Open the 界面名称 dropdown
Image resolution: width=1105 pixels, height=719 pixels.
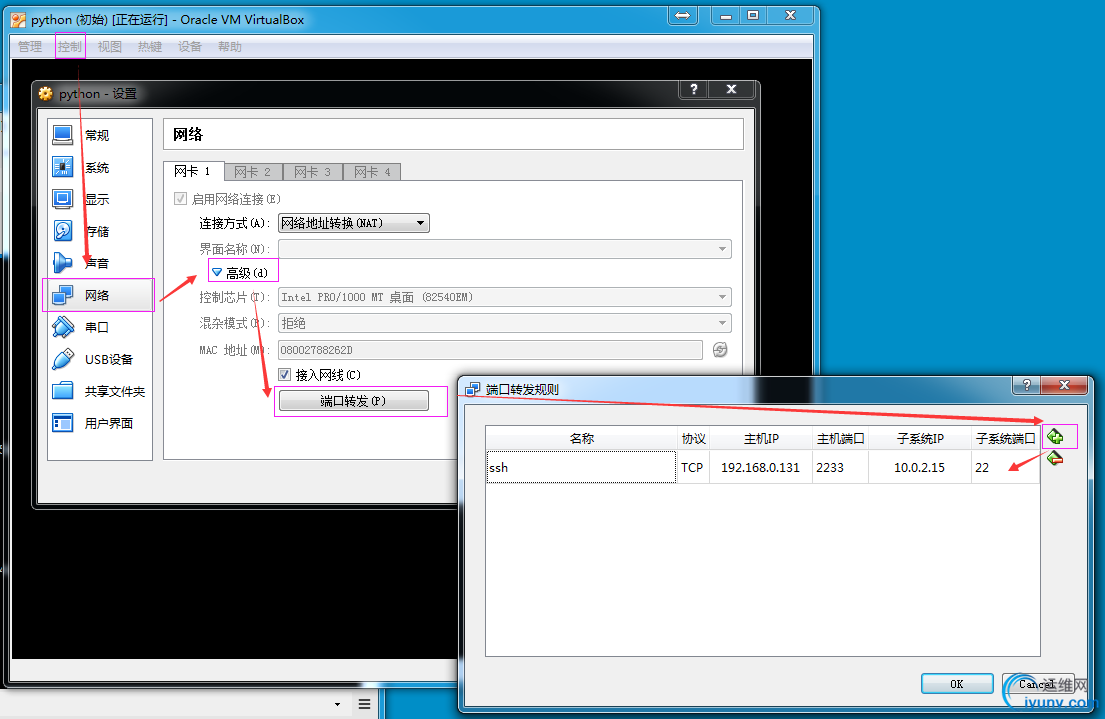coord(505,249)
